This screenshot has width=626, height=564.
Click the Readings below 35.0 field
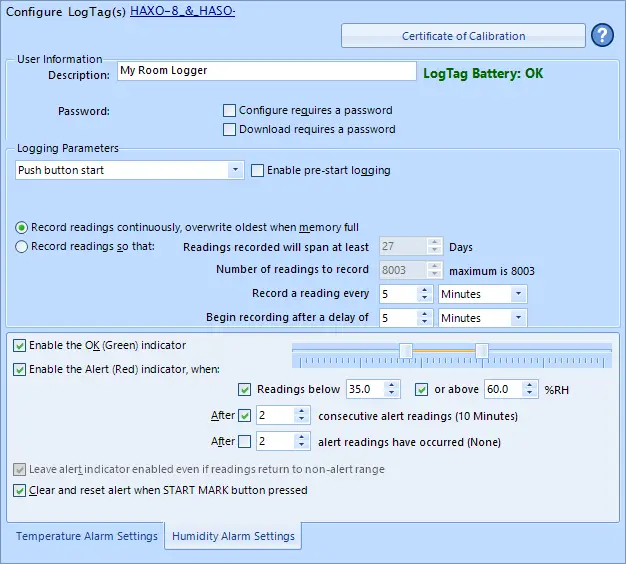[365, 389]
